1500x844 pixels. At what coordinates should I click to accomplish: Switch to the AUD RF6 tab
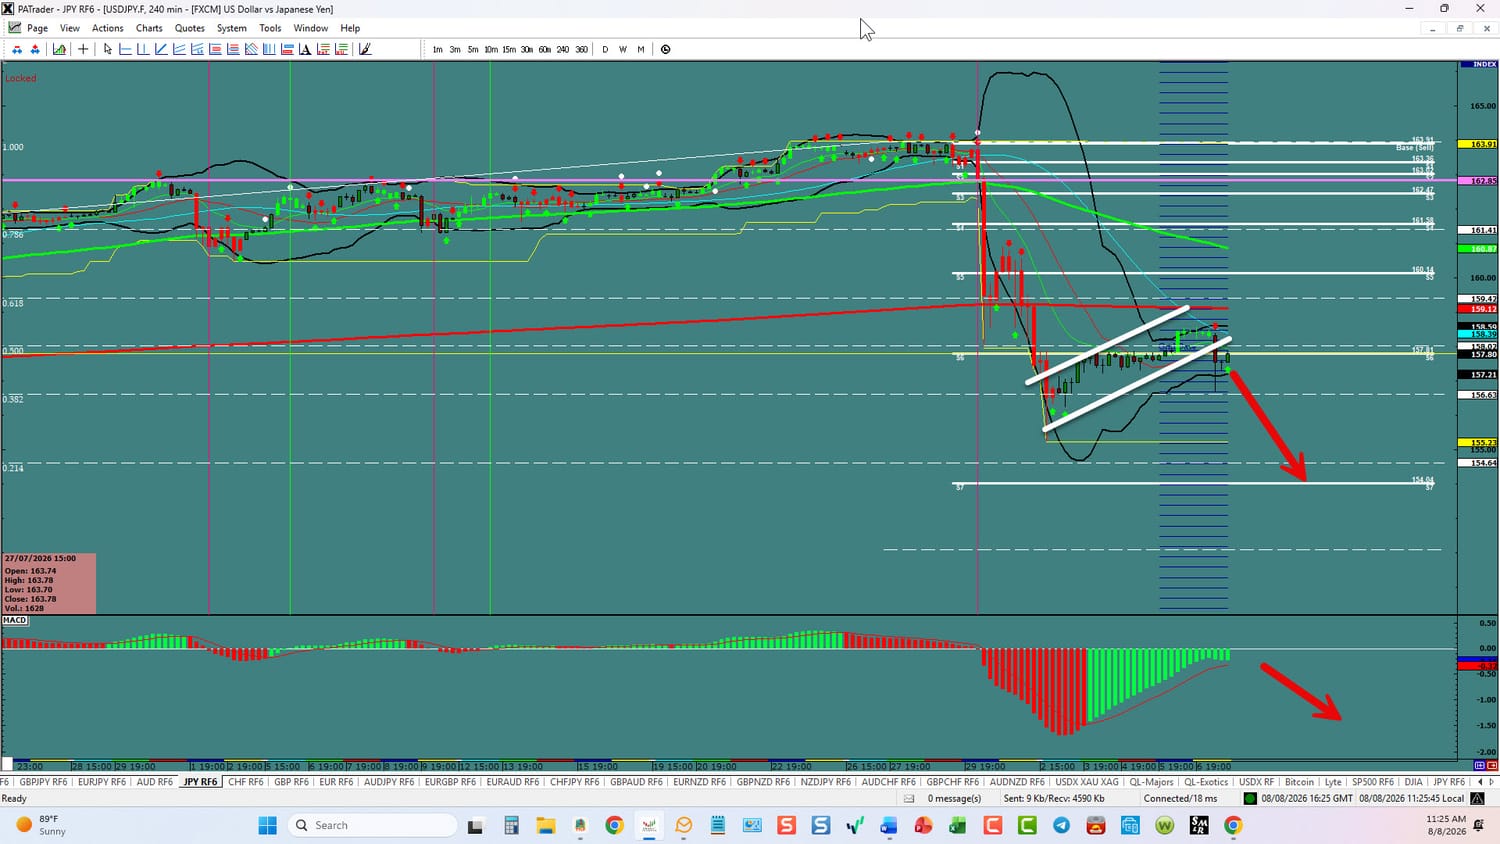point(154,782)
